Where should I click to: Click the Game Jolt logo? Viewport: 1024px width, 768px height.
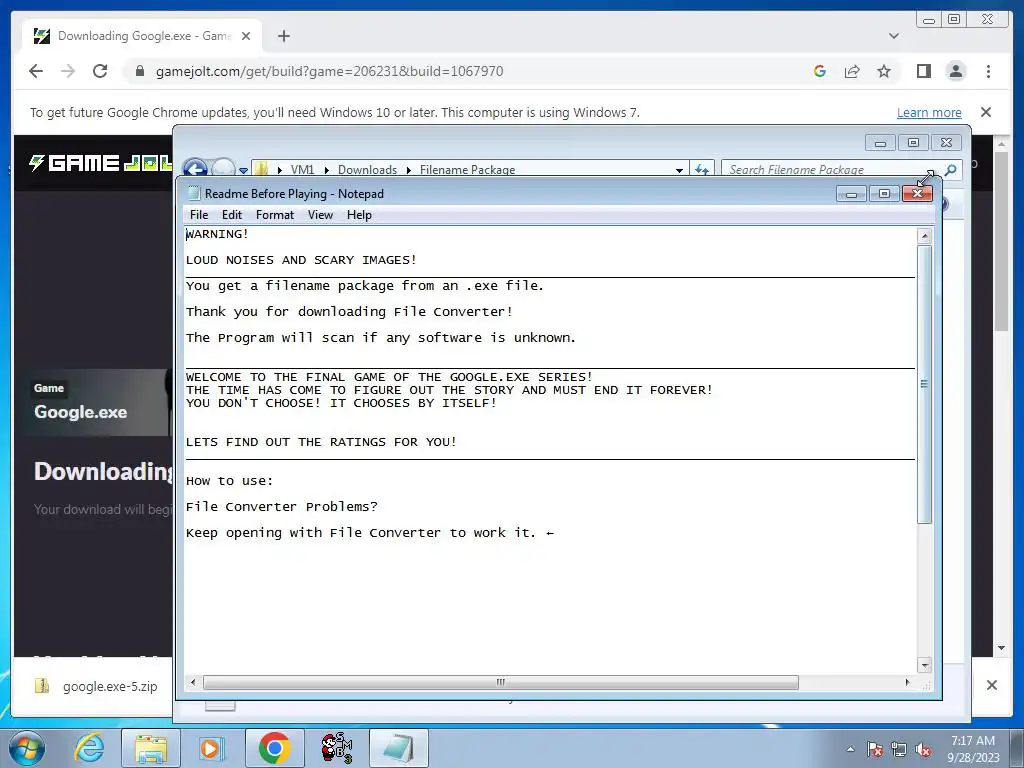[101, 163]
